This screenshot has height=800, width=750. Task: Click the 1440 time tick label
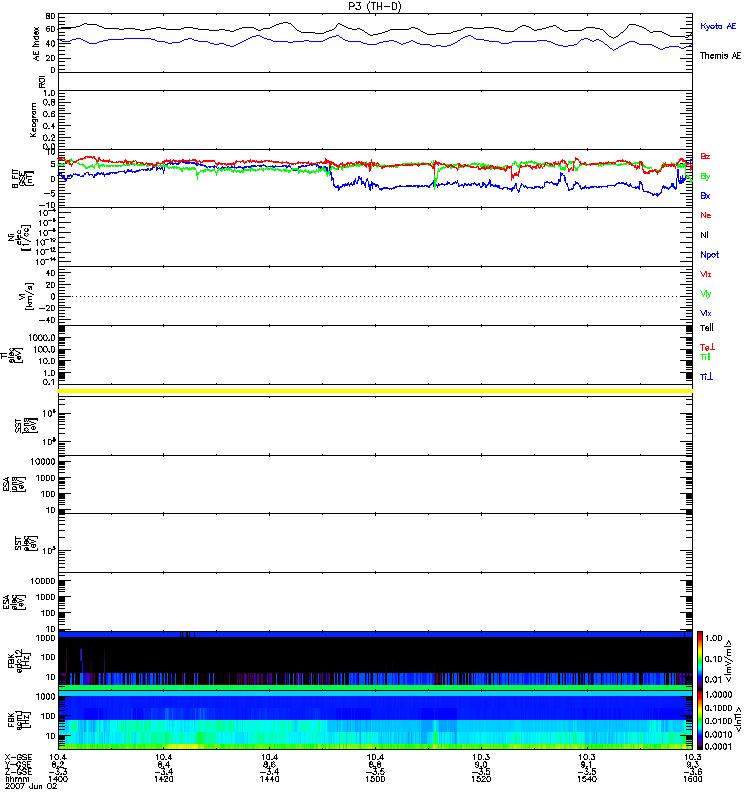tap(269, 779)
